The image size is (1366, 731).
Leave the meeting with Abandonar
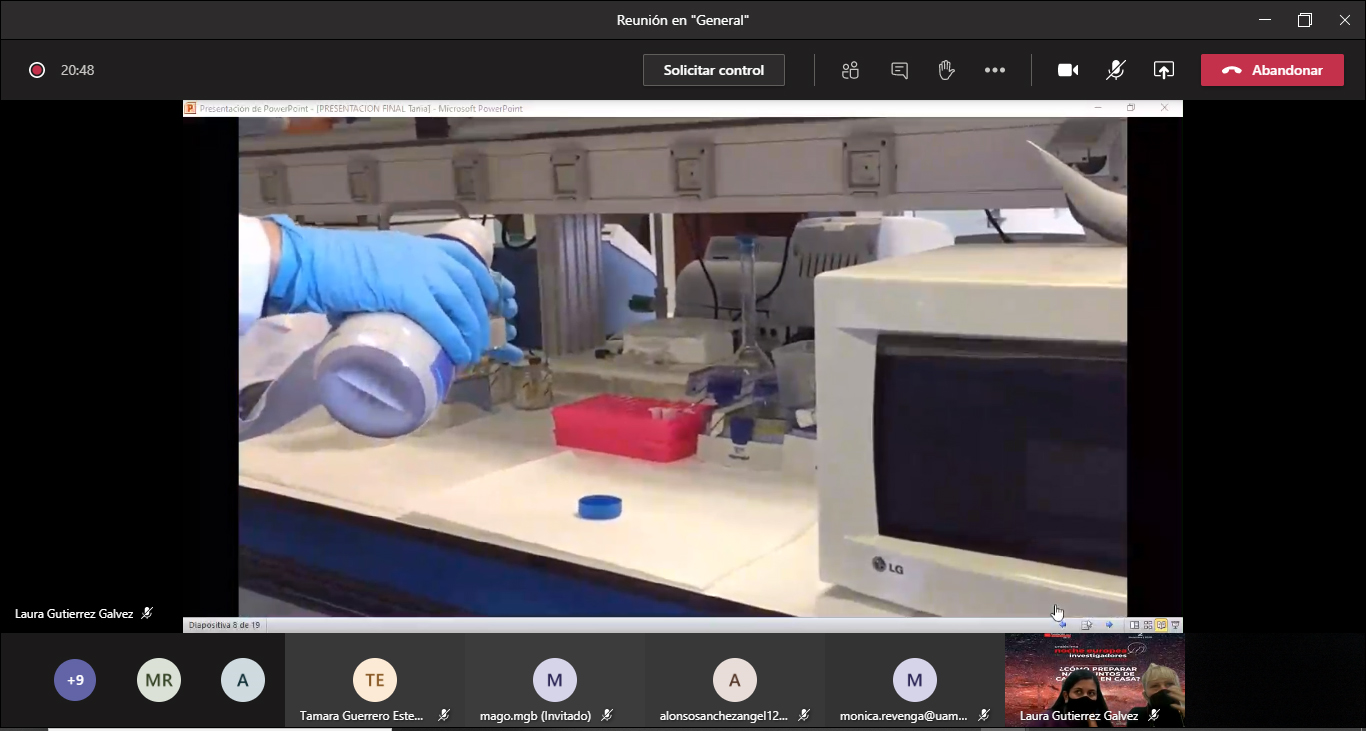(1272, 70)
